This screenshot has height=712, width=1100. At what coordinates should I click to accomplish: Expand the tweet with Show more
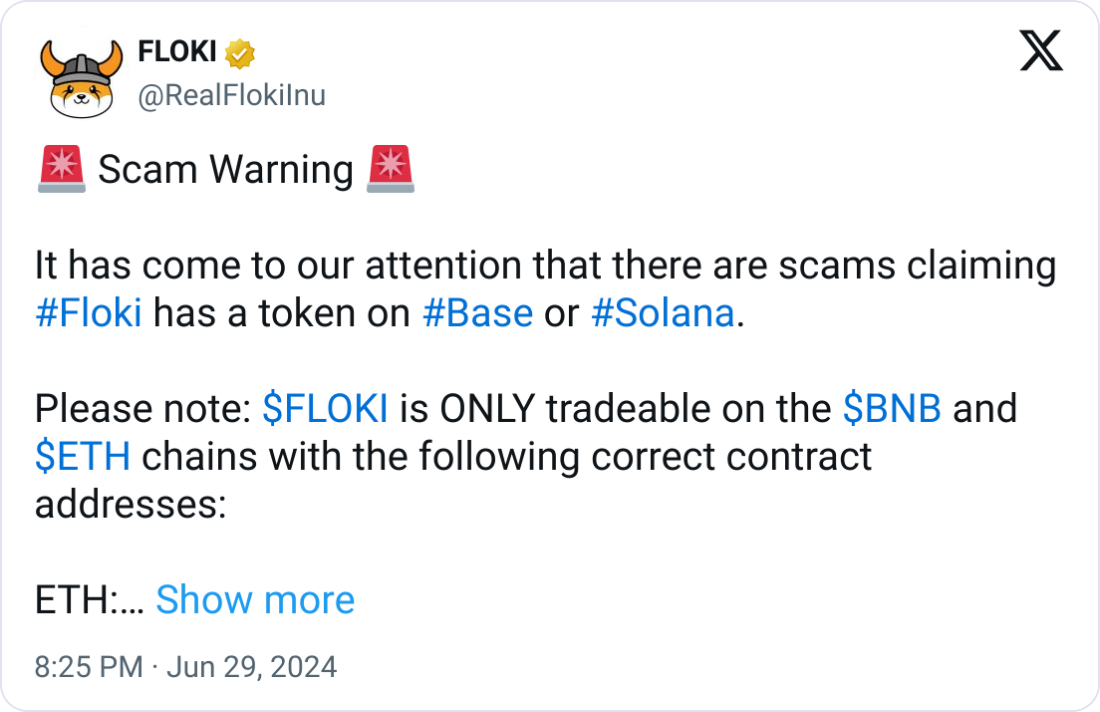click(255, 600)
